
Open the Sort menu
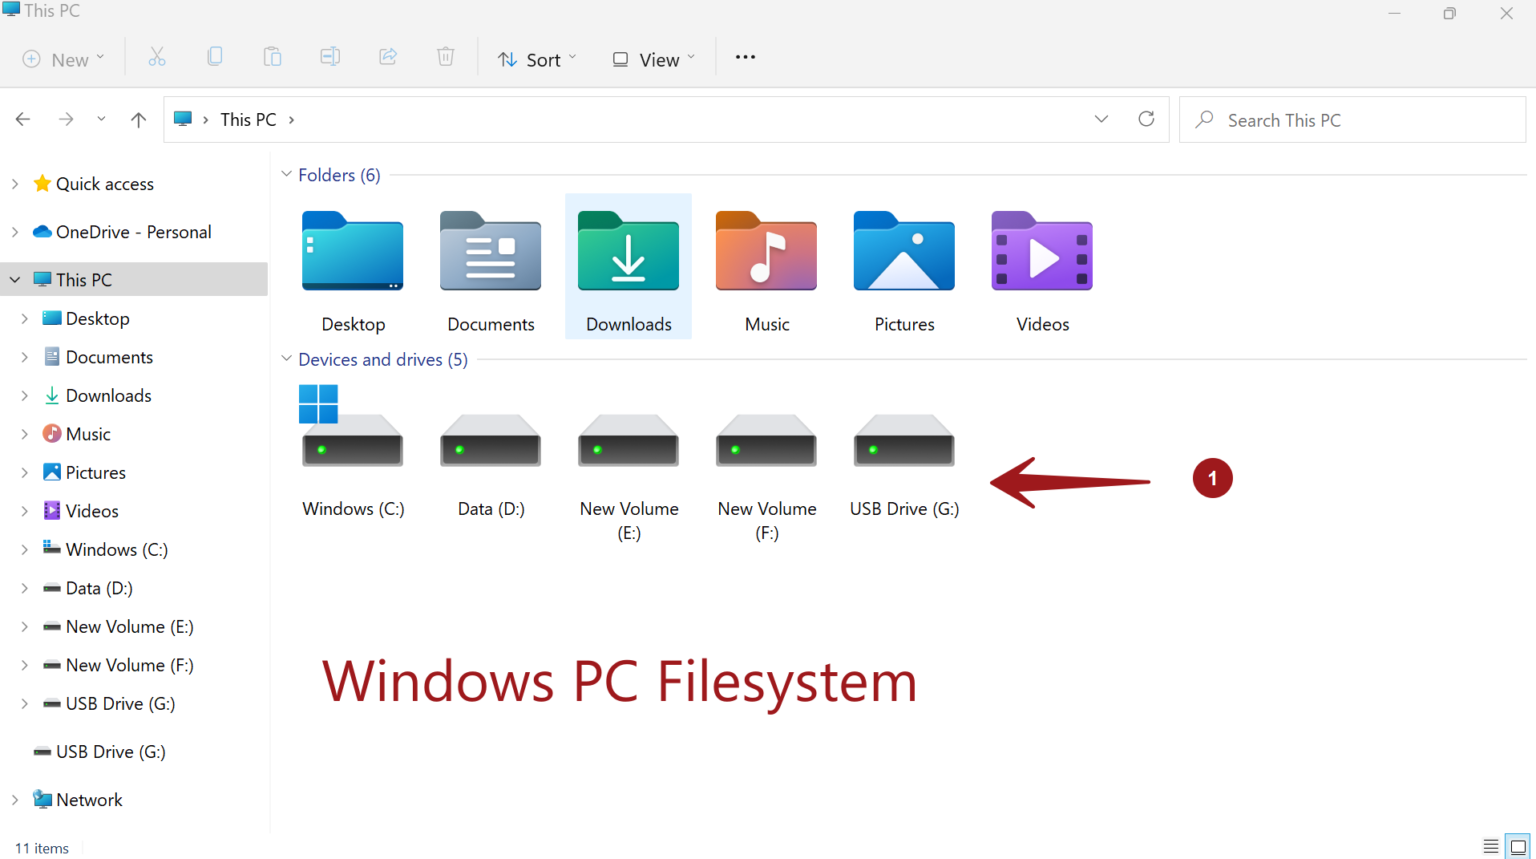pyautogui.click(x=537, y=59)
